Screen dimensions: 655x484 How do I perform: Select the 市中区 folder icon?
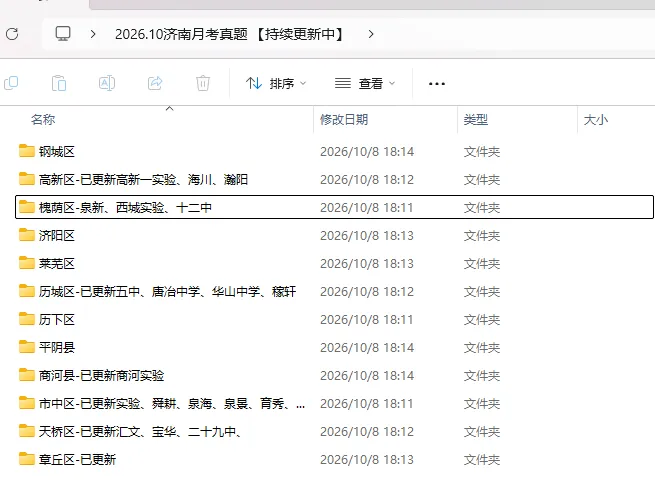pyautogui.click(x=27, y=403)
